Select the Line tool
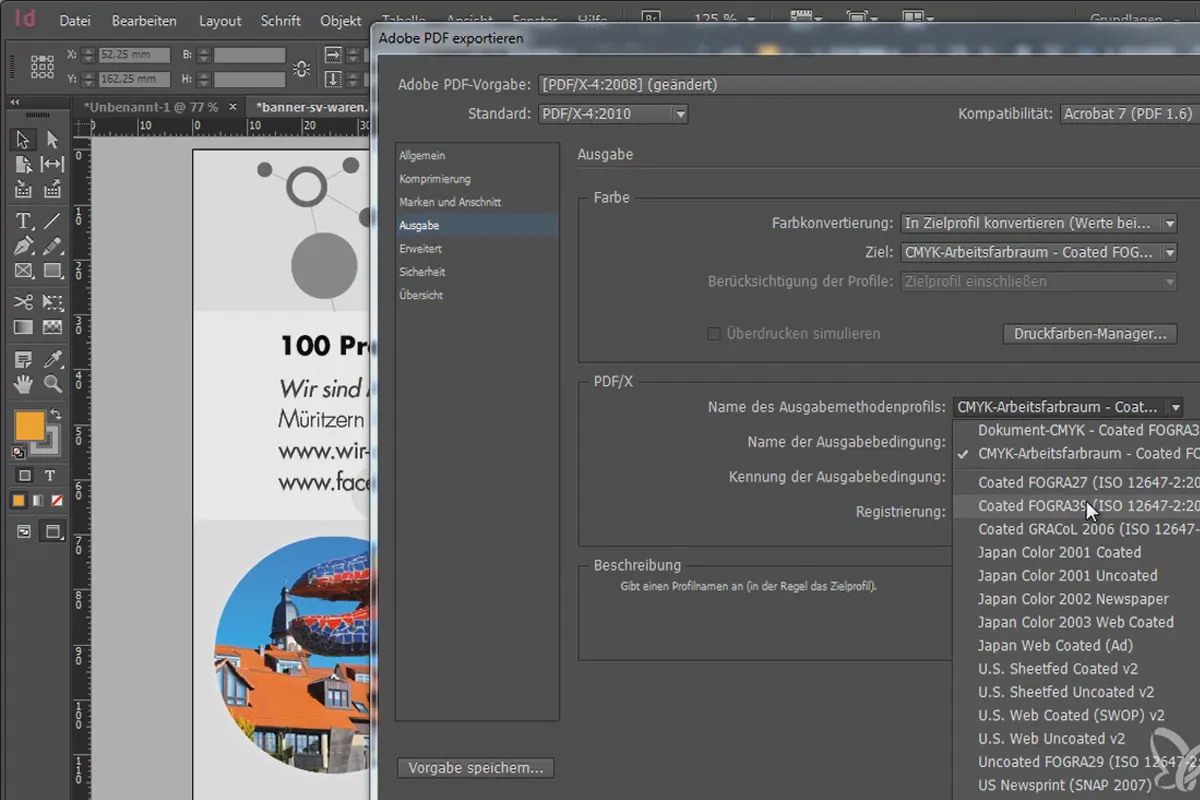This screenshot has width=1200, height=800. [x=53, y=221]
